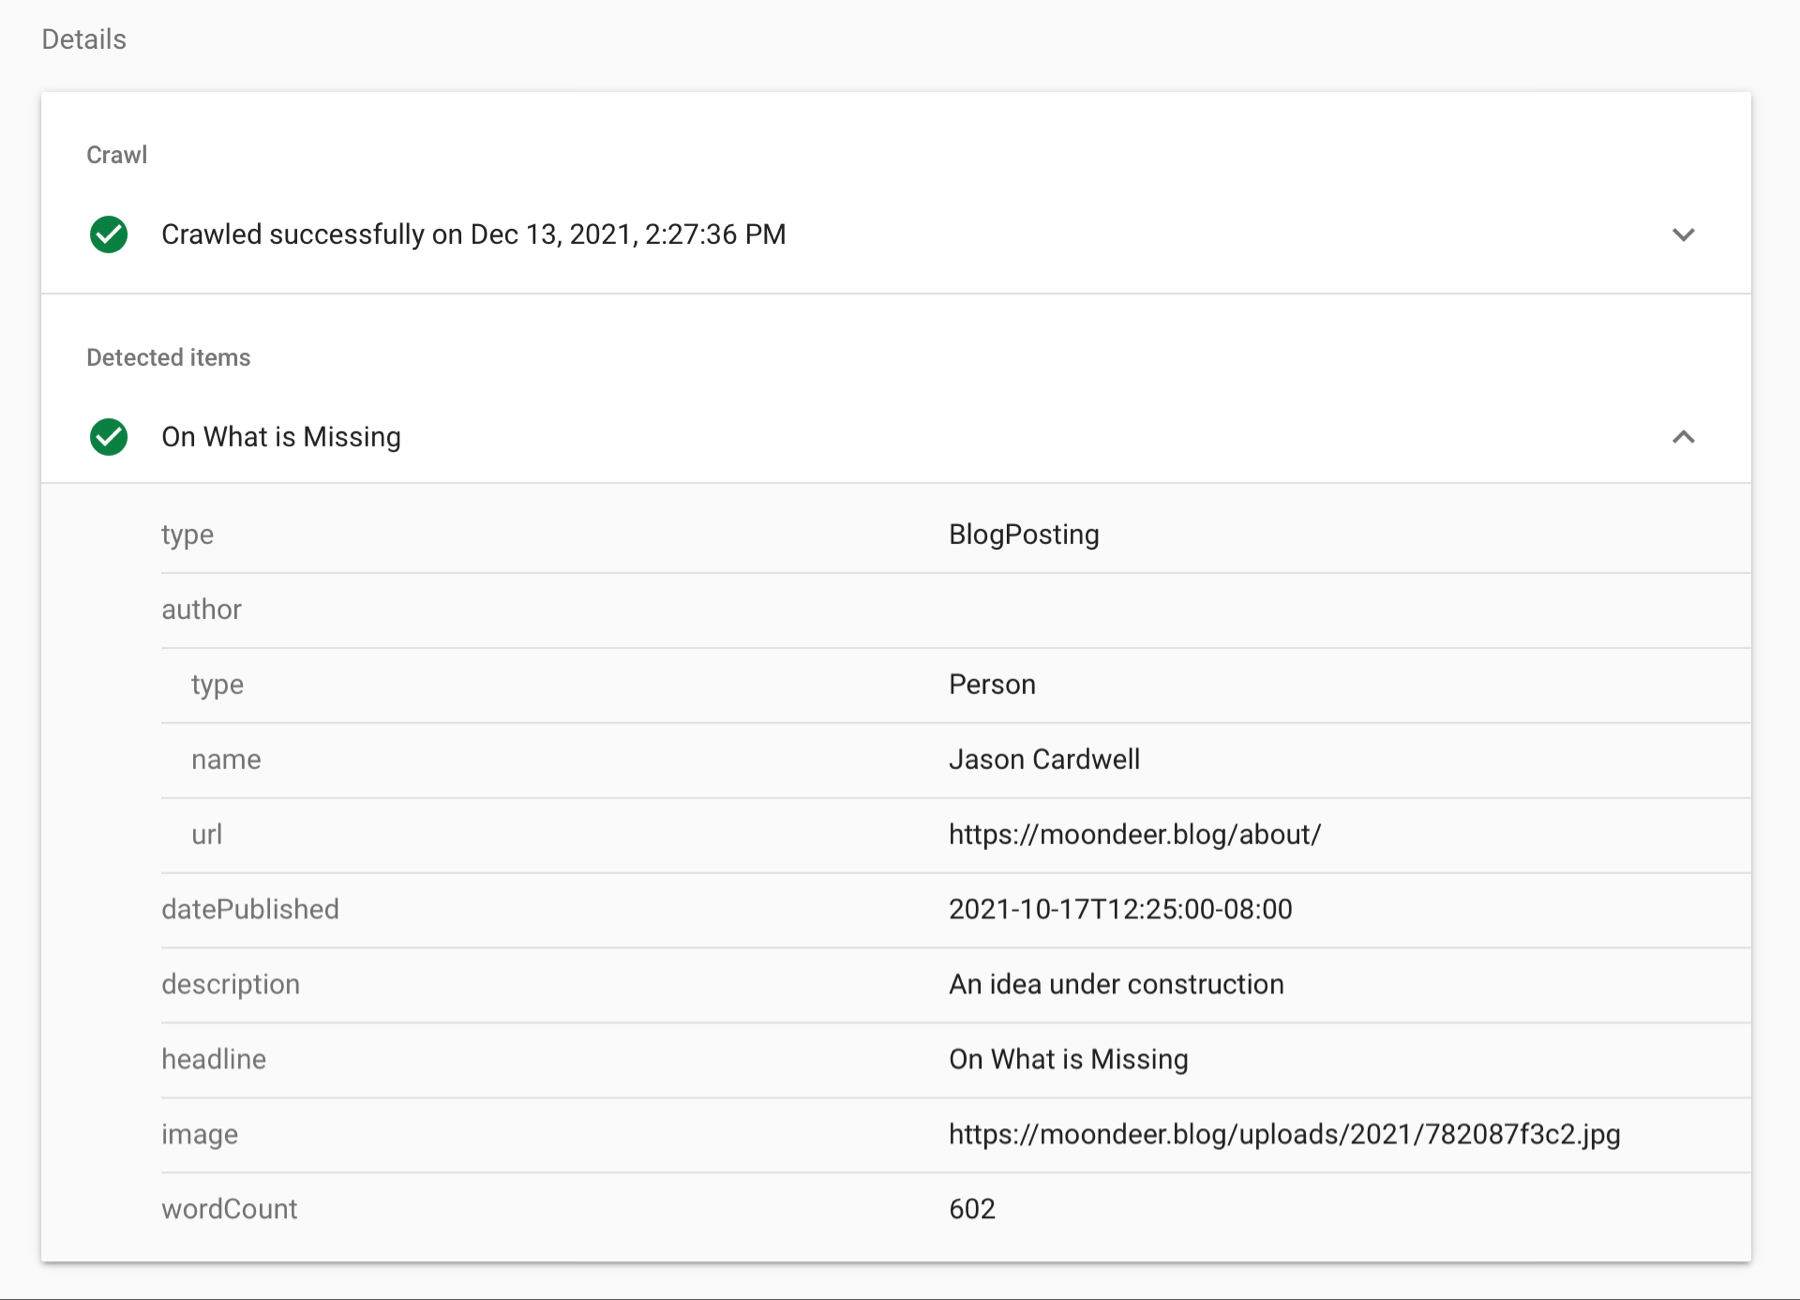This screenshot has height=1300, width=1800.
Task: Open the moondeer.blog/about/ url value
Action: 1135,835
